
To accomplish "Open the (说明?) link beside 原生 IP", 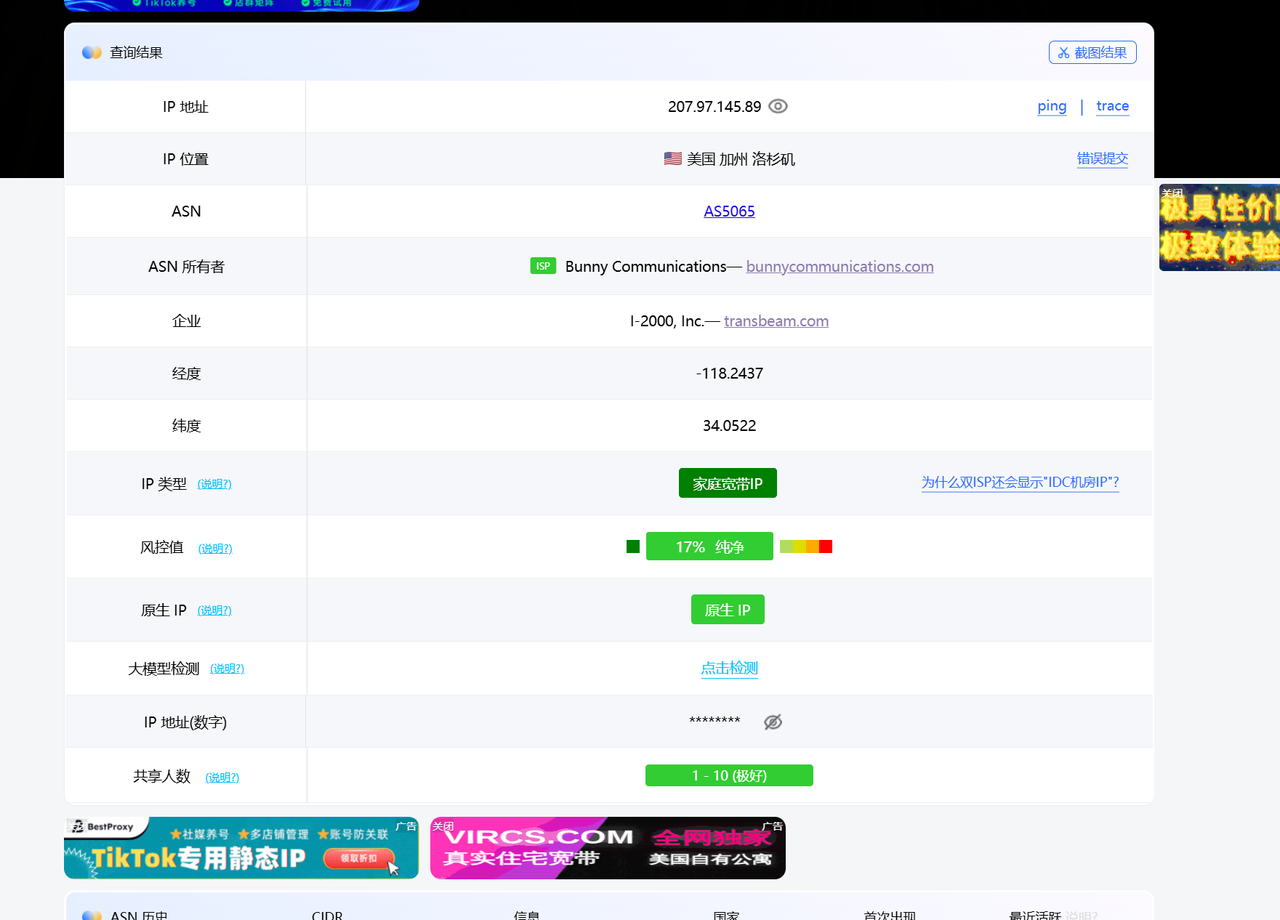I will [214, 610].
